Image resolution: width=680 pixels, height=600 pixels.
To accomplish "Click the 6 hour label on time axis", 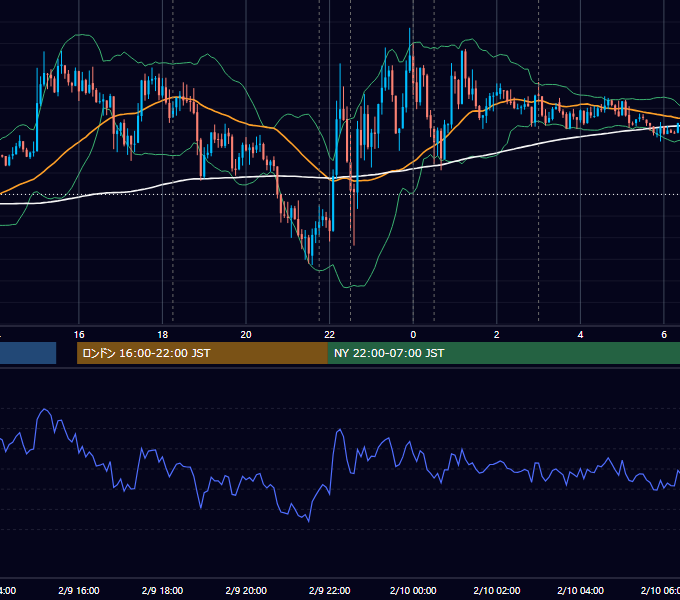I will pyautogui.click(x=664, y=335).
